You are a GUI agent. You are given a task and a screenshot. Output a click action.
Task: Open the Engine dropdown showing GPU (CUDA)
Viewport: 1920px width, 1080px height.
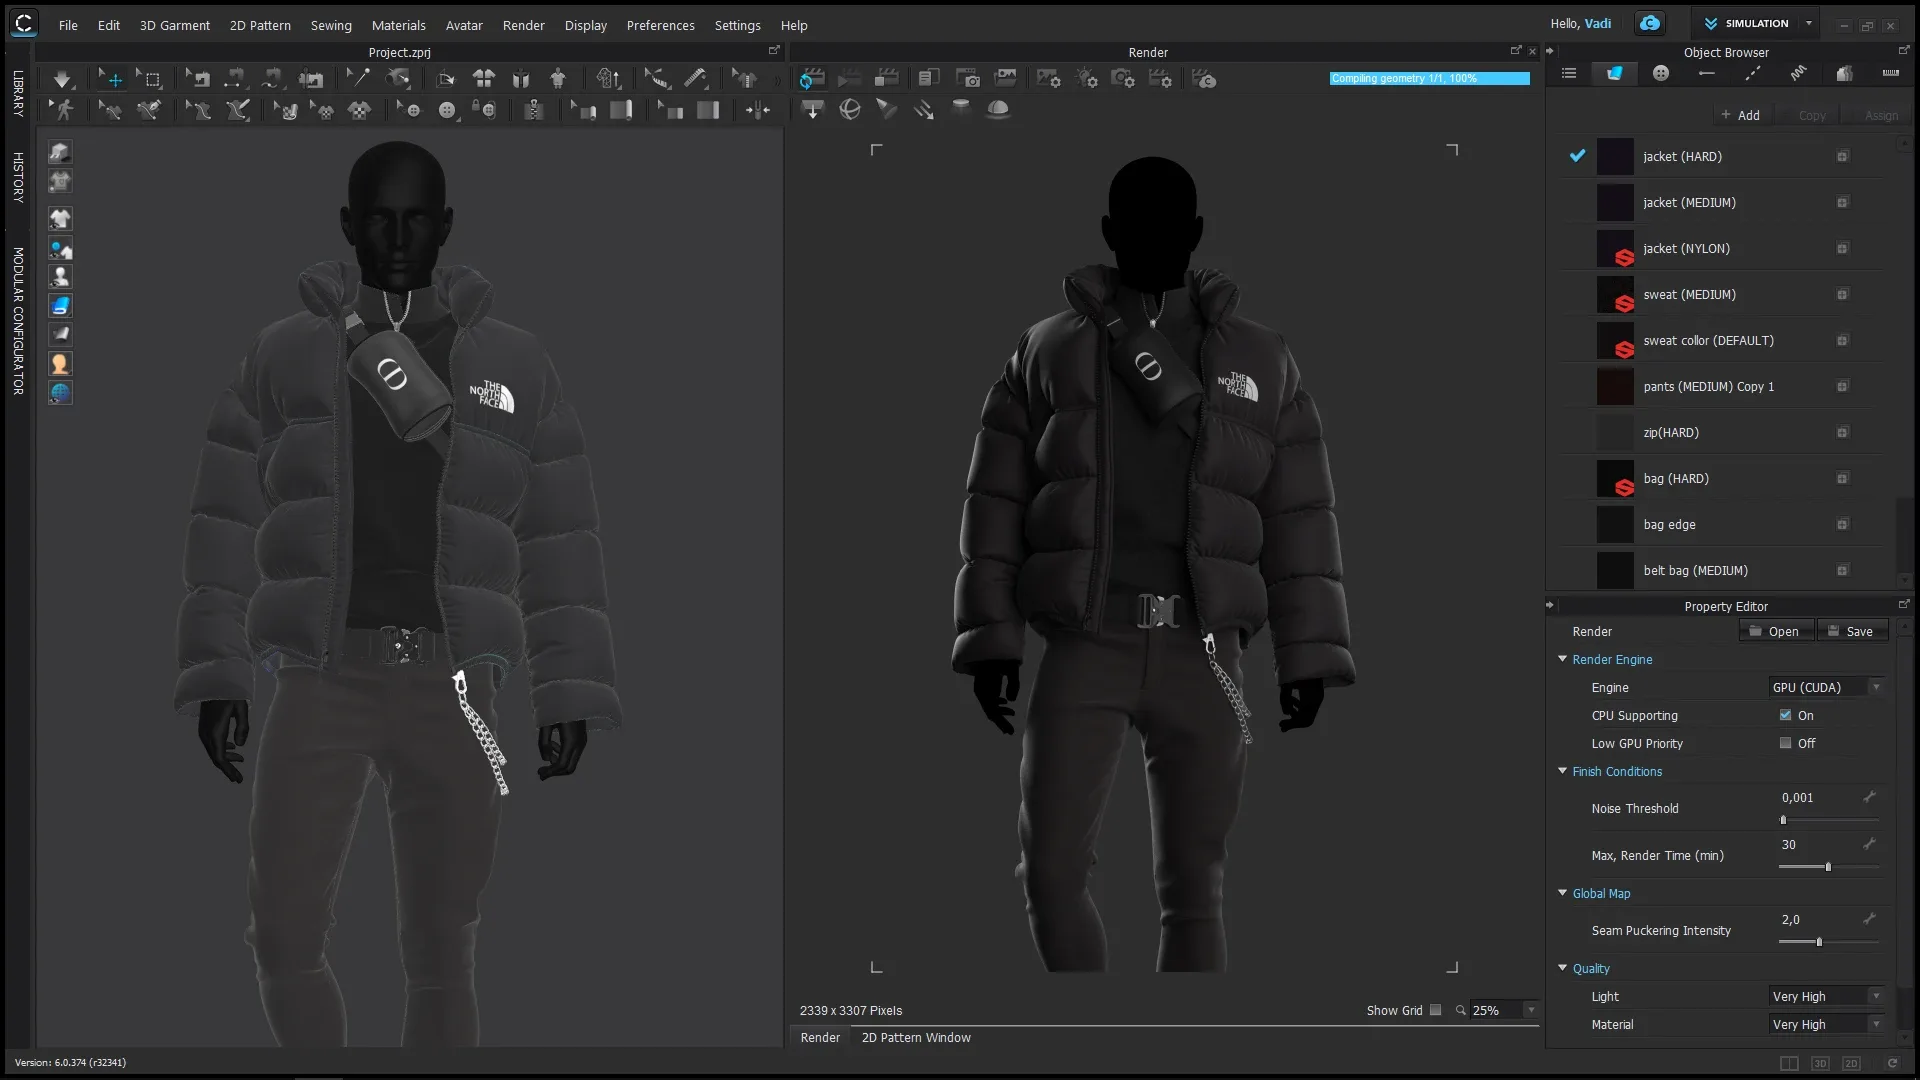(1825, 687)
